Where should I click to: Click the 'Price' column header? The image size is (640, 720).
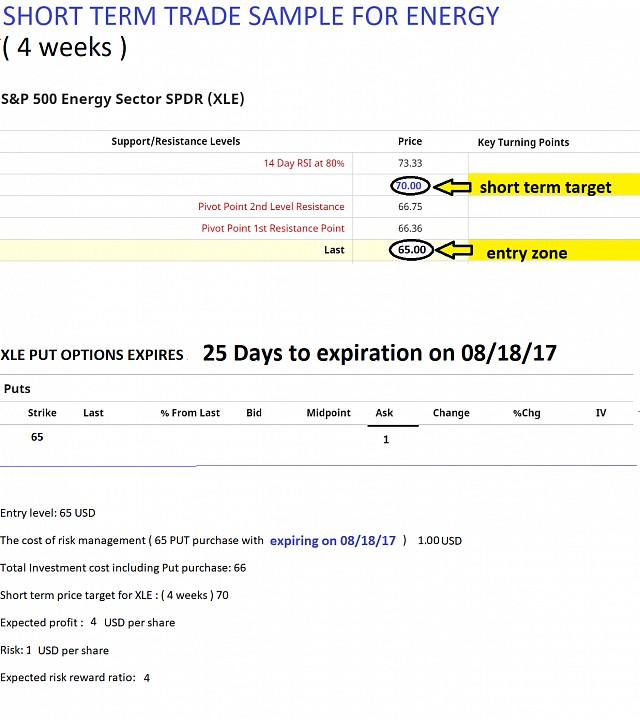click(410, 141)
